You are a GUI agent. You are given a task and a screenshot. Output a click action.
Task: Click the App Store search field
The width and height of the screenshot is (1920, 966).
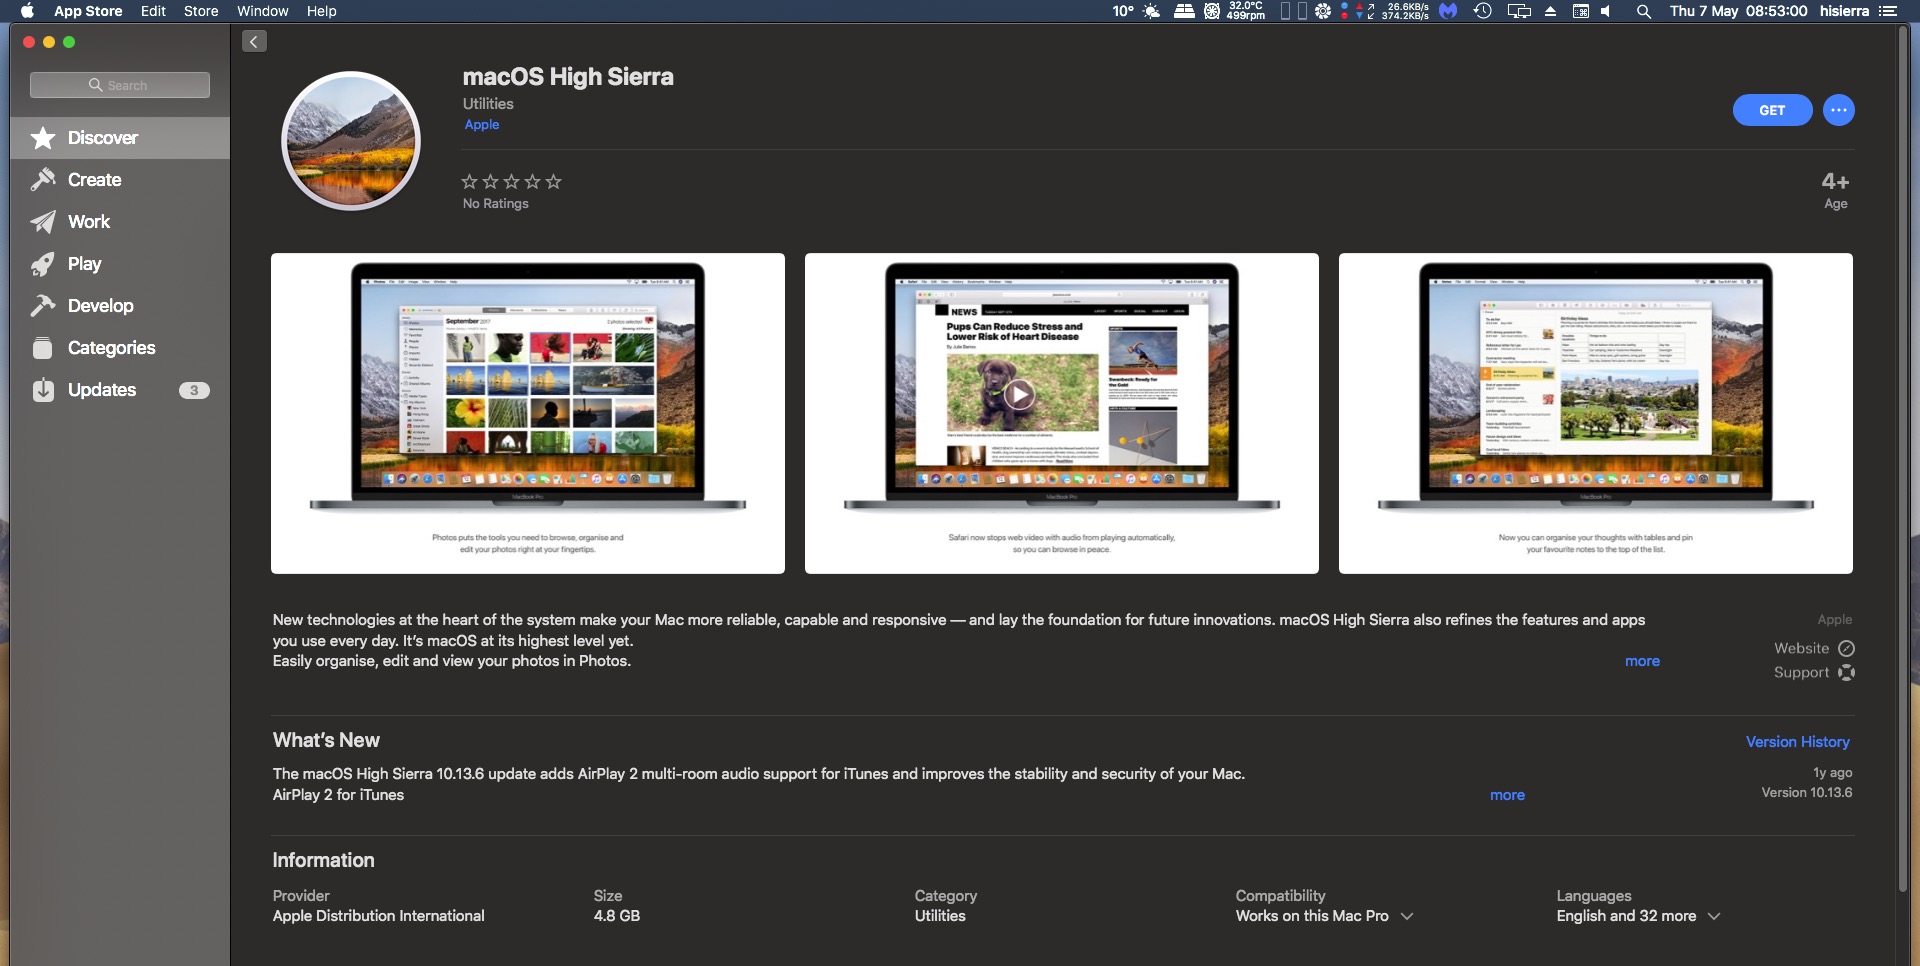pos(120,85)
